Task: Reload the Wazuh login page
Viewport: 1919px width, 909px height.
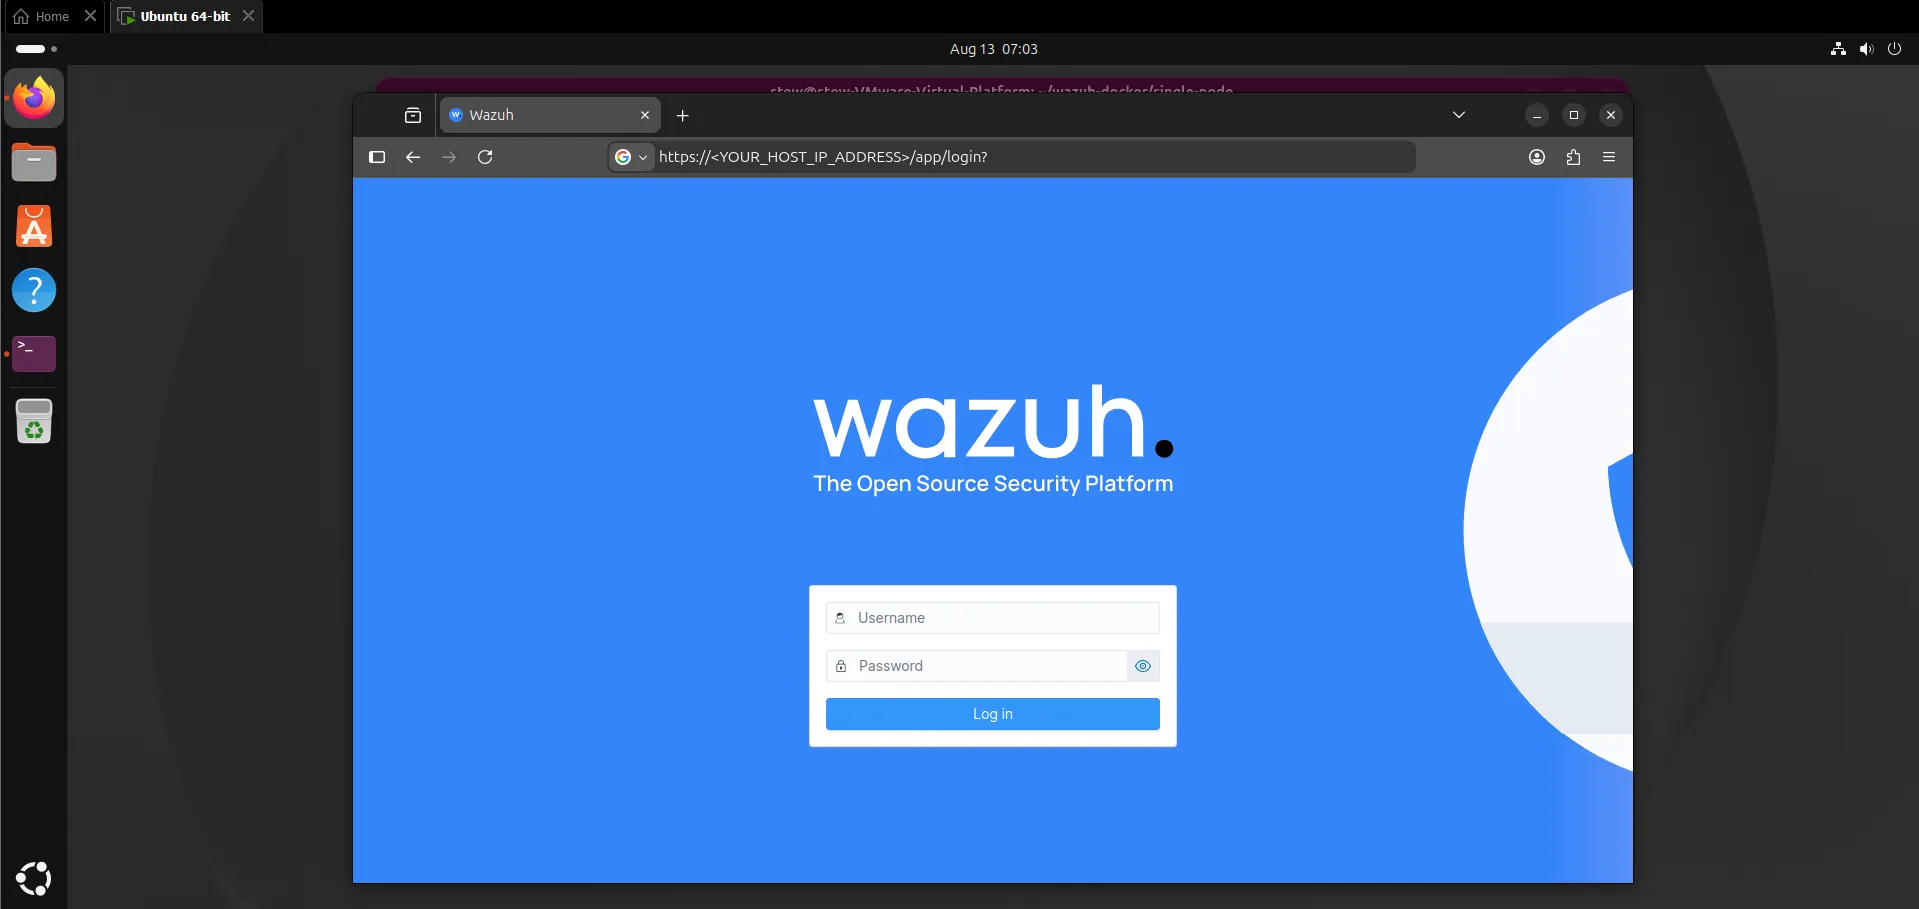Action: [485, 157]
